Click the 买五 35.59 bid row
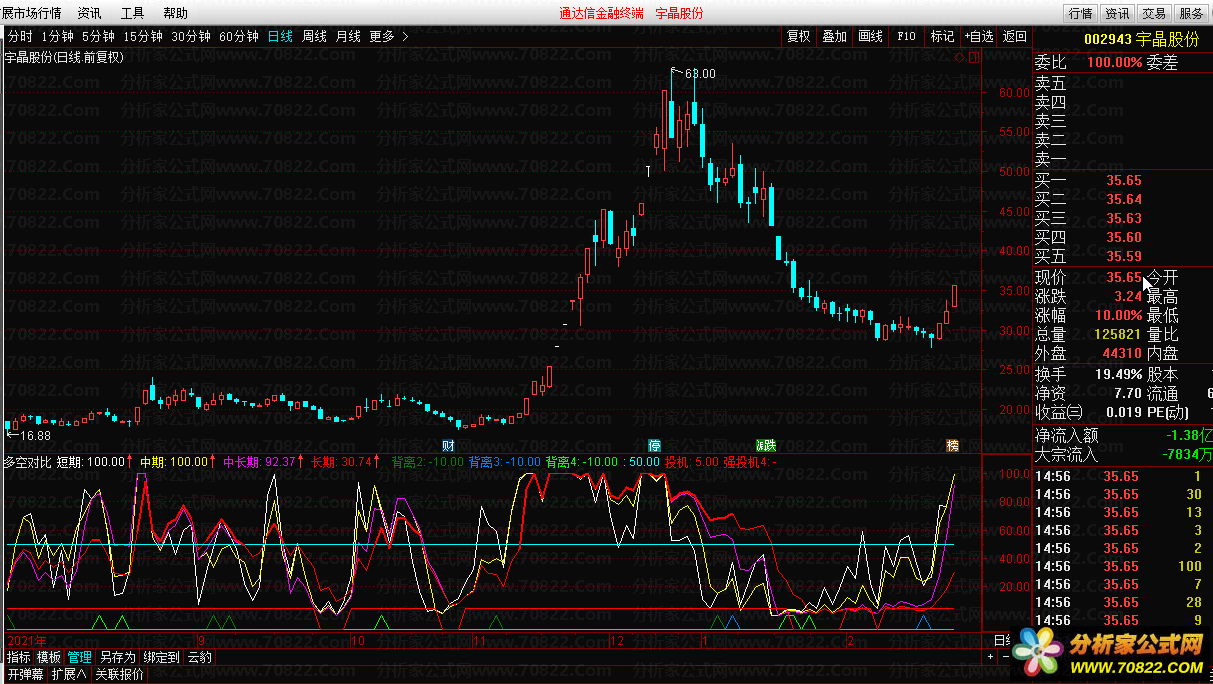Viewport: 1213px width, 684px height. (x=1122, y=256)
